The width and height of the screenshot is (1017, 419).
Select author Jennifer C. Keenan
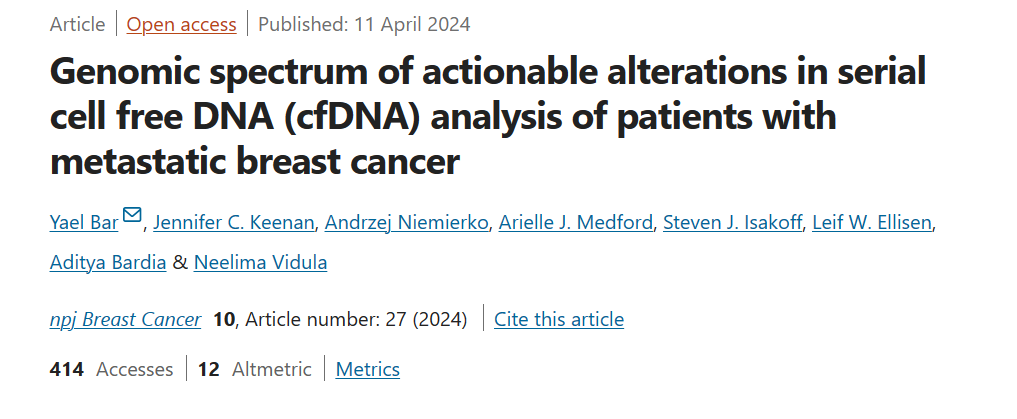[x=234, y=223]
